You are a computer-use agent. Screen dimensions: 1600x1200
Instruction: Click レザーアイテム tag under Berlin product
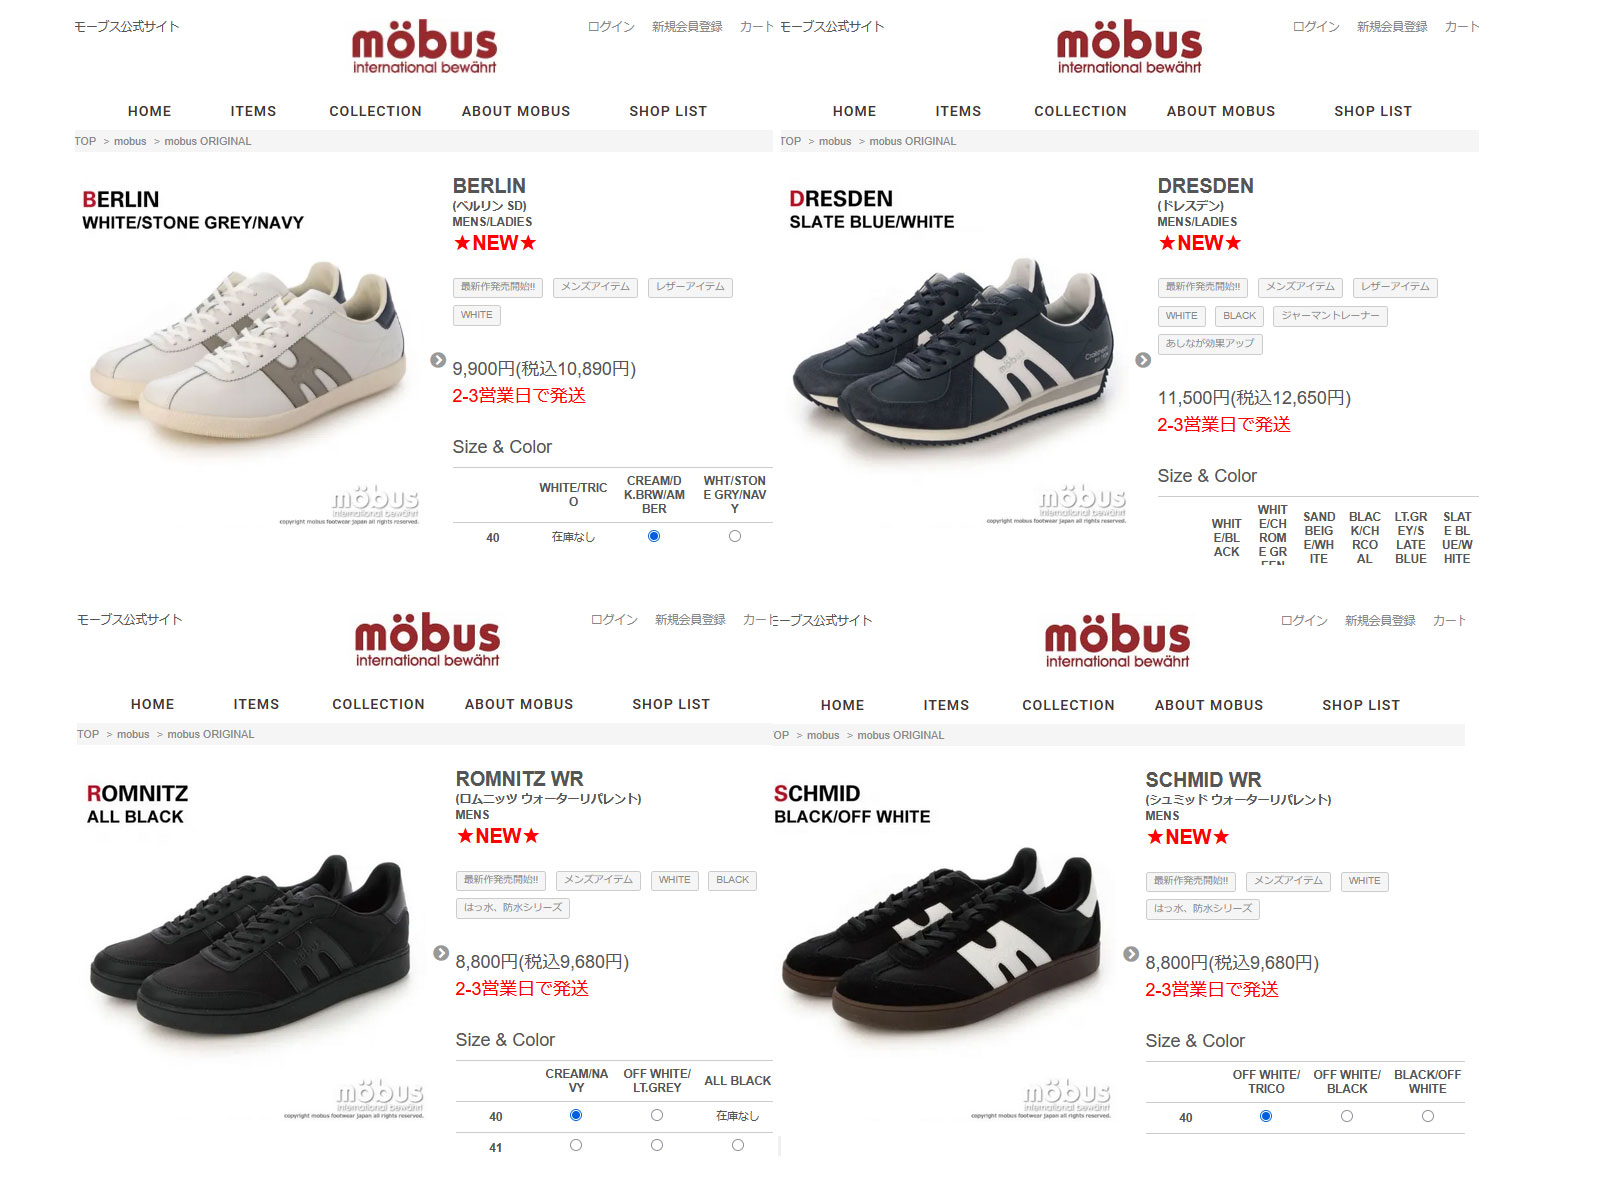point(690,287)
